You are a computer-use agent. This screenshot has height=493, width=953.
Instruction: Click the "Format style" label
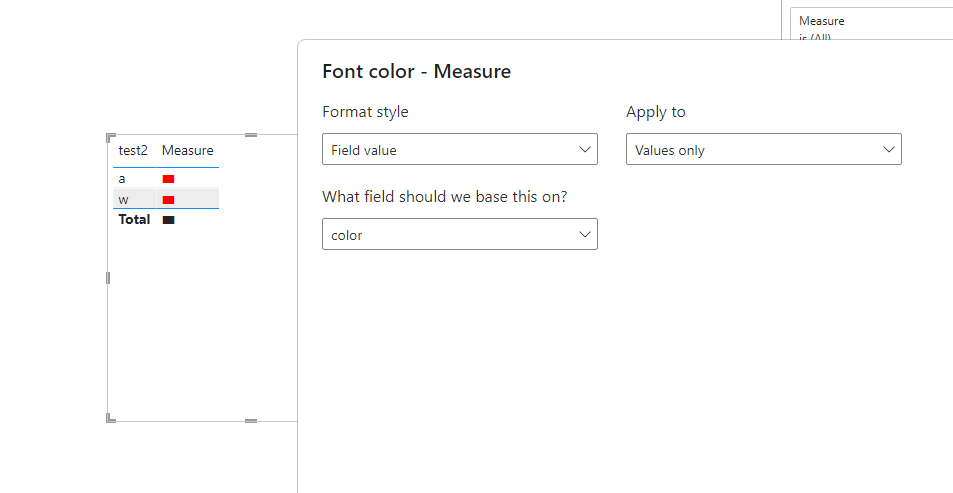point(365,112)
